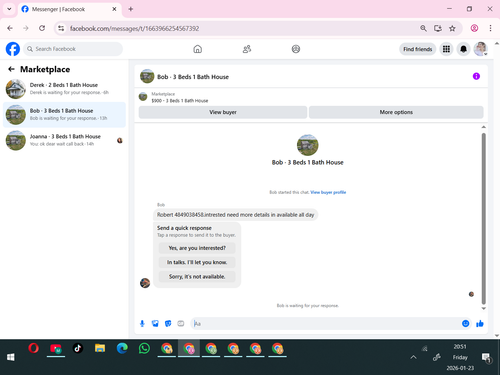
Task: Open the Facebook menu grid icon
Action: [446, 49]
